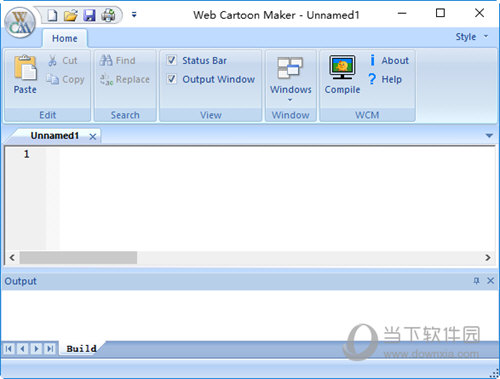Click the horizontal scrollbar thumb
This screenshot has height=379, width=500.
pos(78,258)
